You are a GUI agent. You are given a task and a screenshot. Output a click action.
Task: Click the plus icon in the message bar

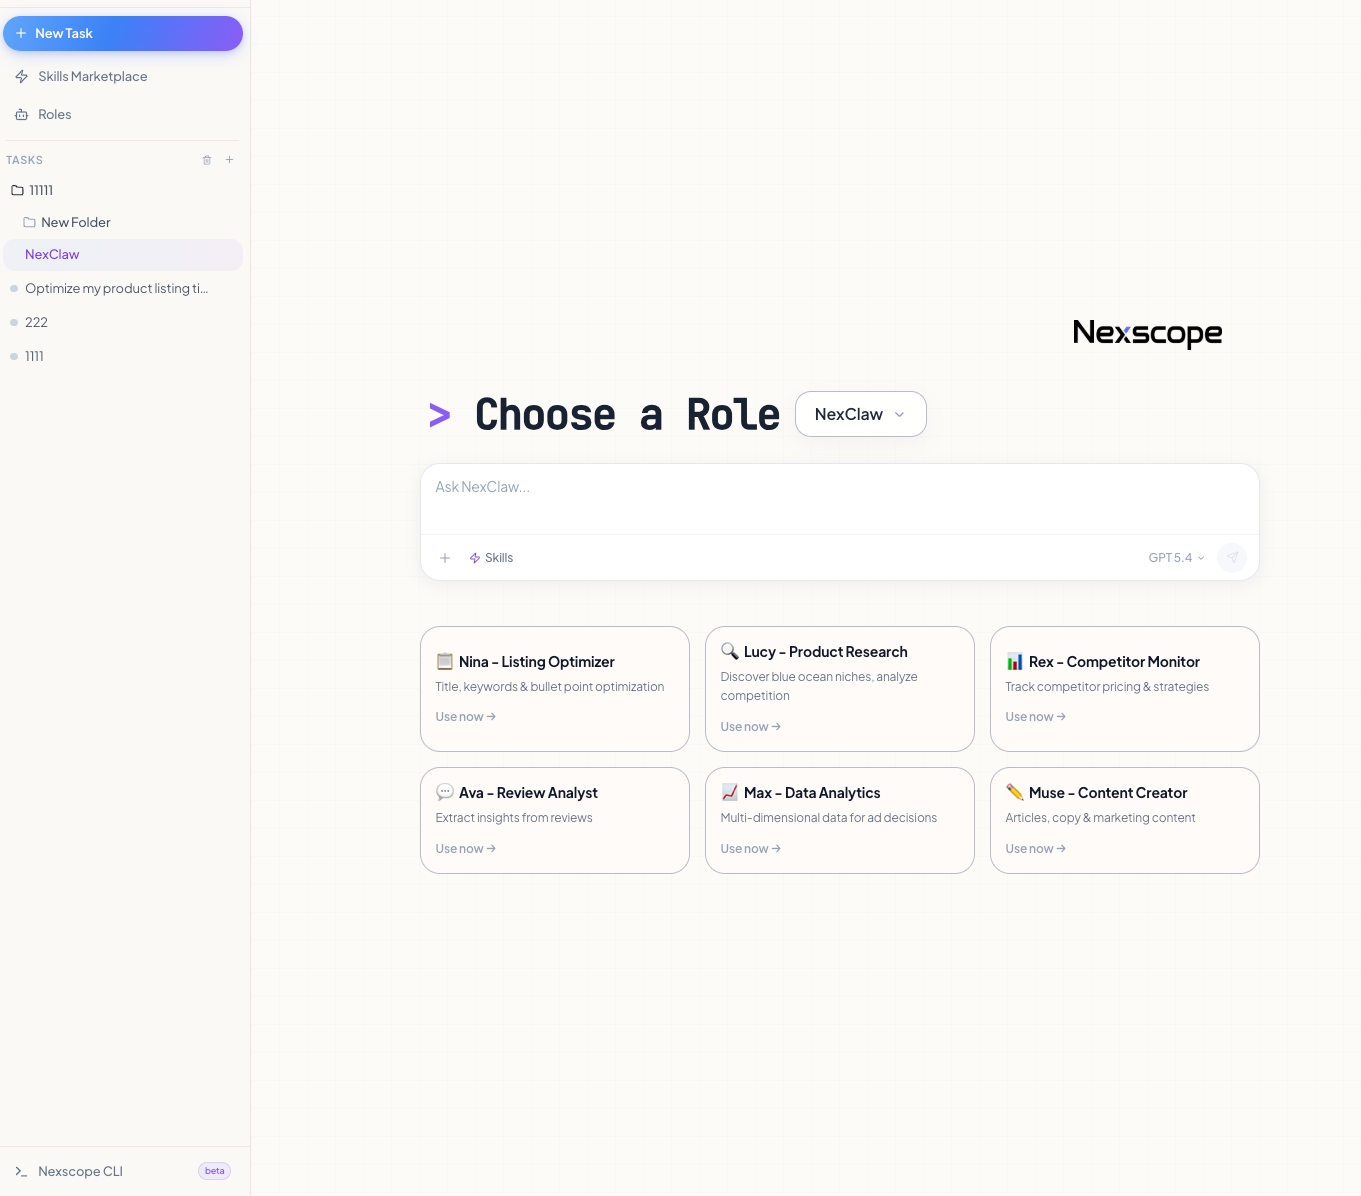tap(445, 557)
